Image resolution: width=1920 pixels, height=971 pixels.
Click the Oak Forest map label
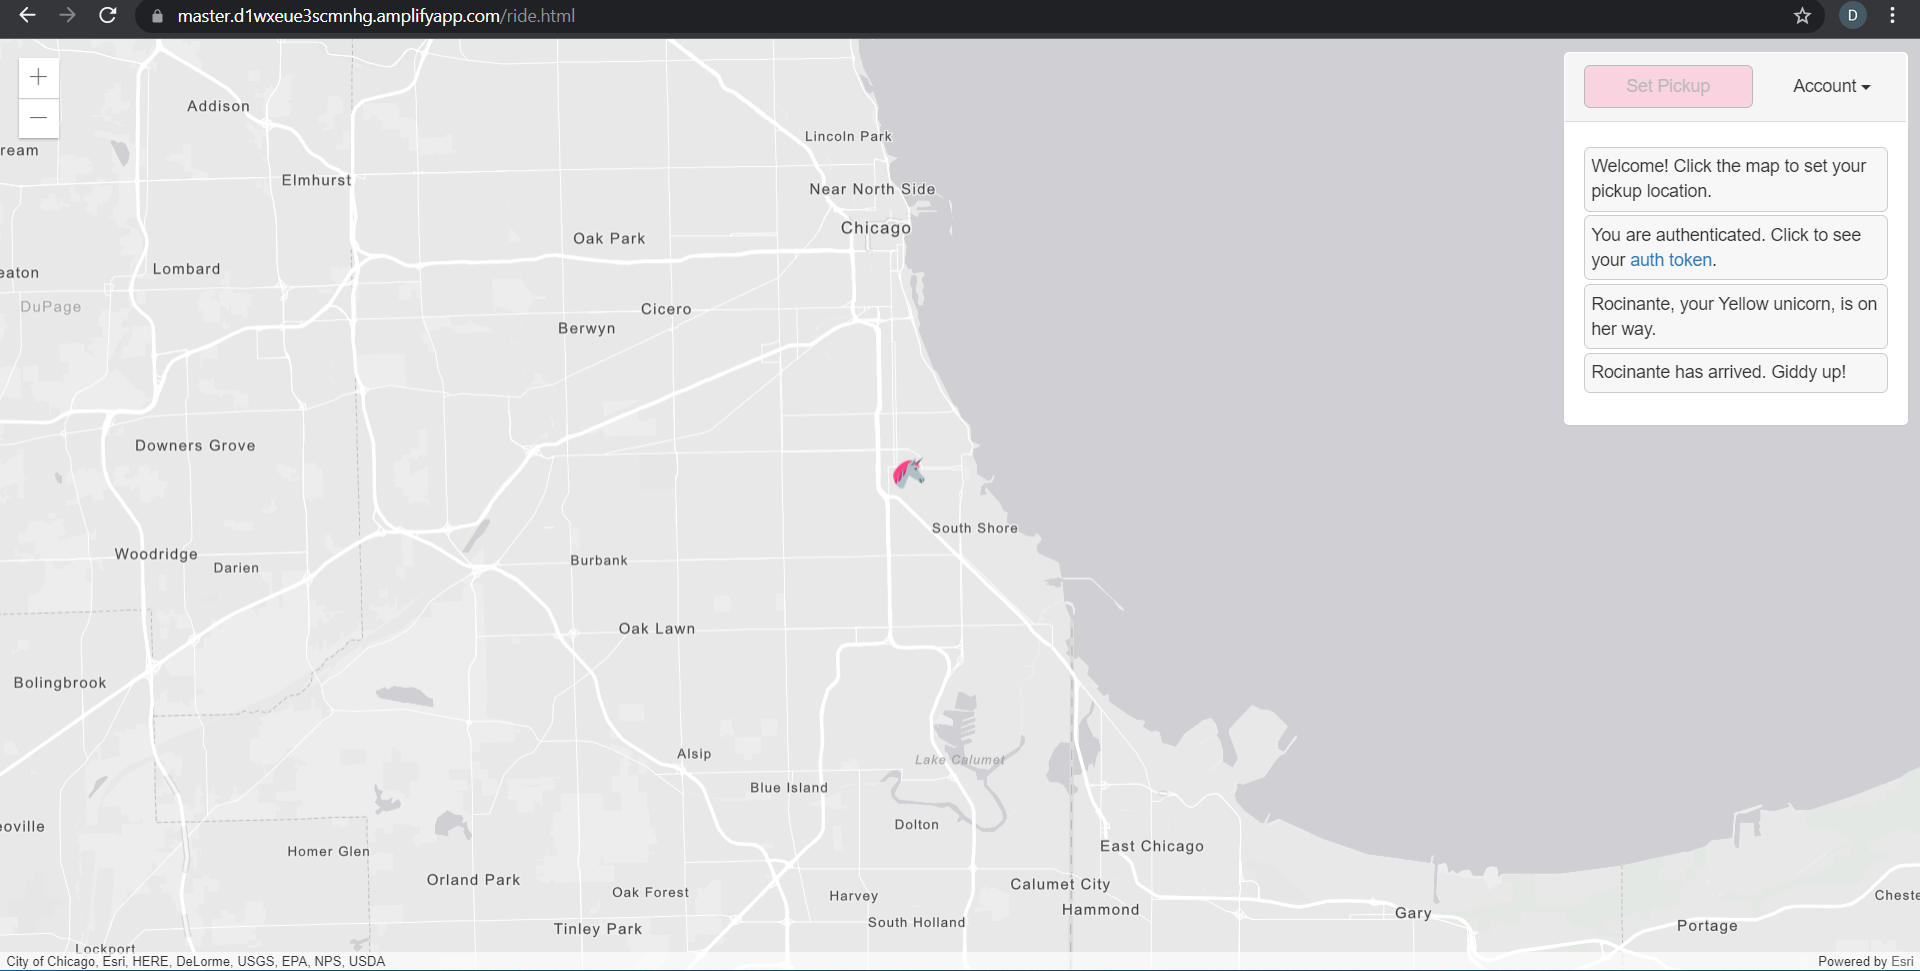pyautogui.click(x=650, y=893)
